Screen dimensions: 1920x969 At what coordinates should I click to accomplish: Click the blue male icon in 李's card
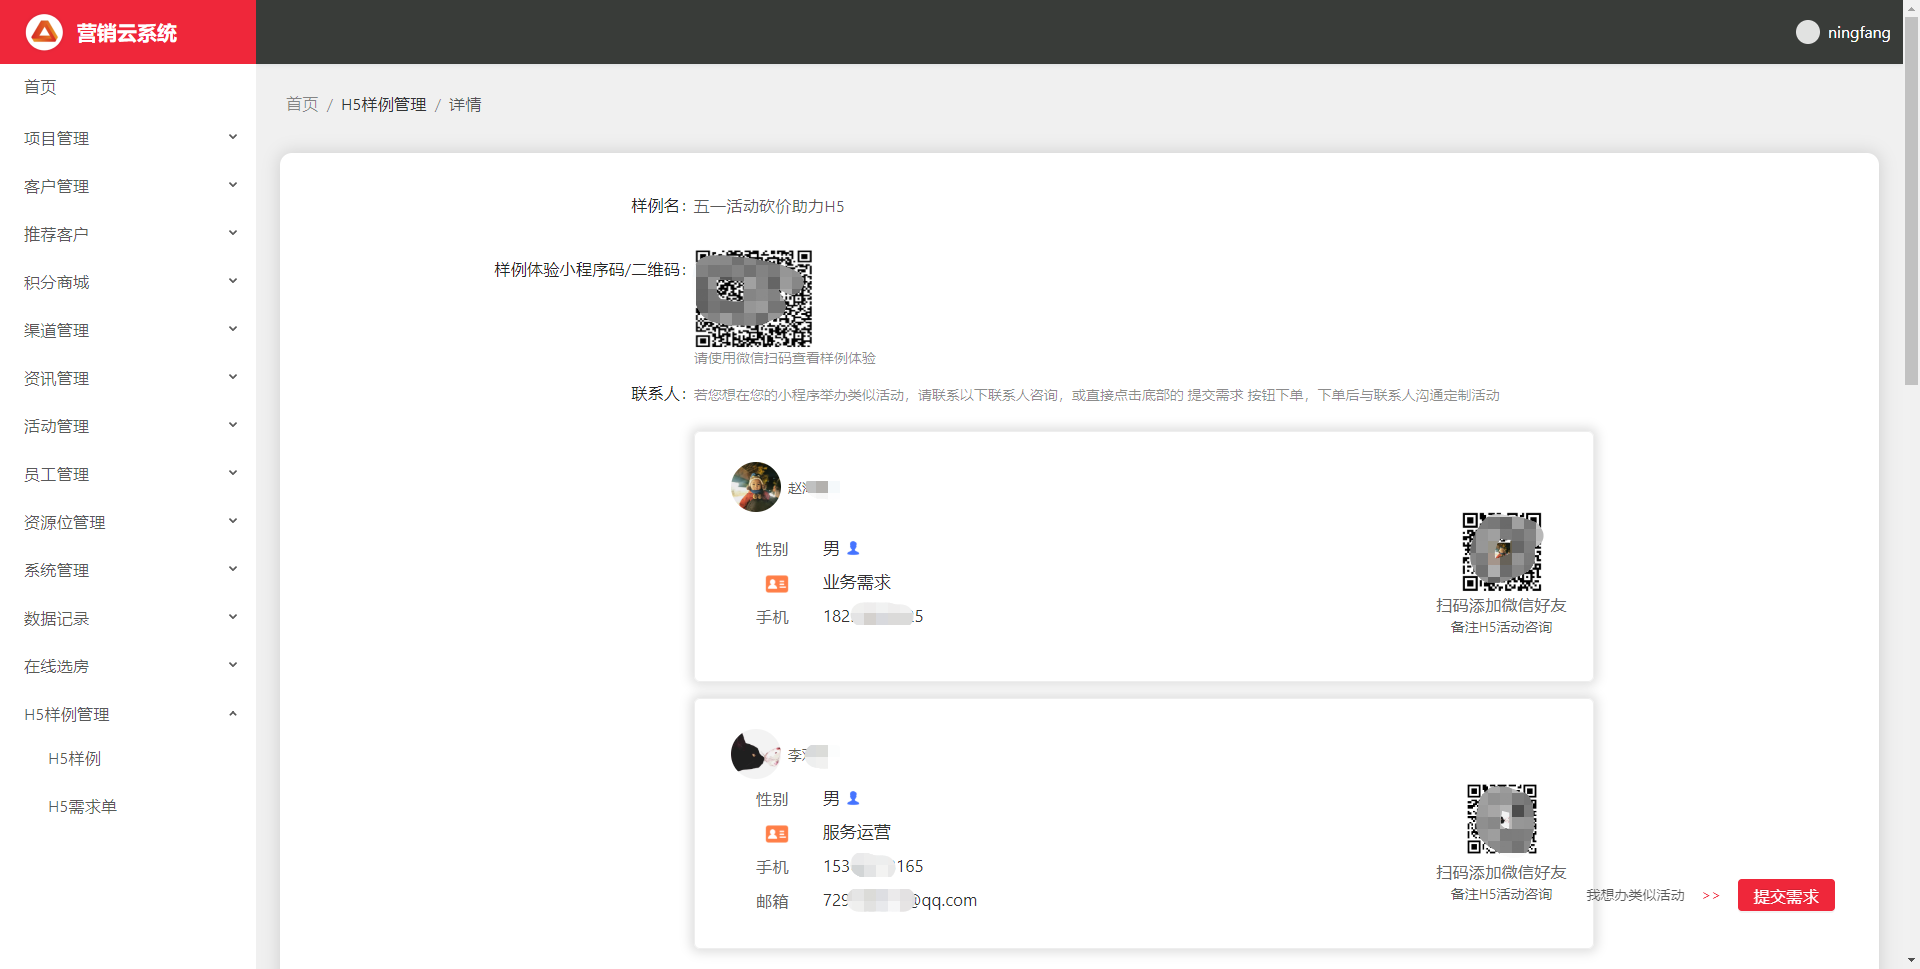tap(853, 798)
